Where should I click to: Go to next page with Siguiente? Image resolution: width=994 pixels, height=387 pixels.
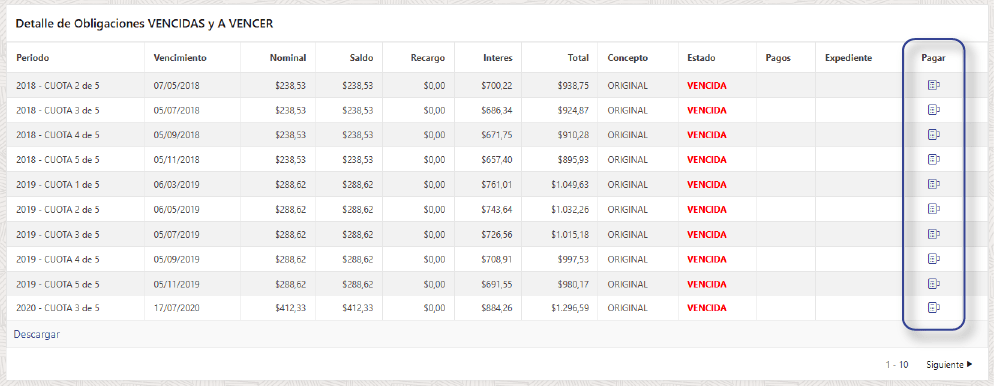(x=949, y=365)
